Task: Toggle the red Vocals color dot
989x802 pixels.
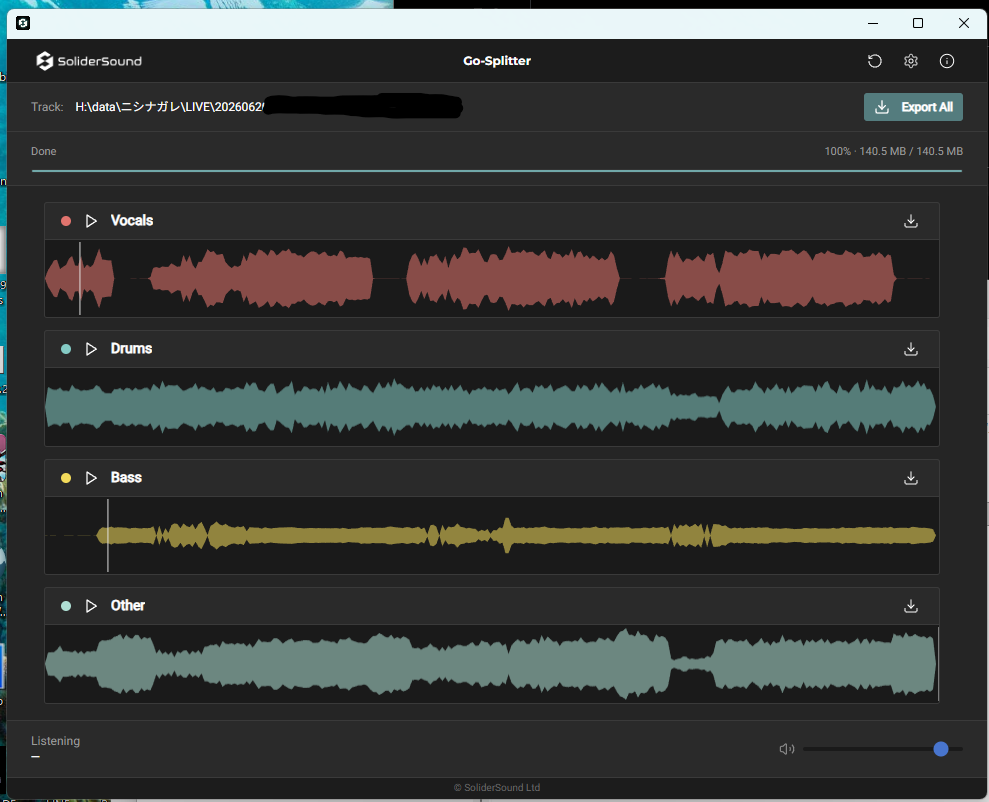Action: [66, 221]
